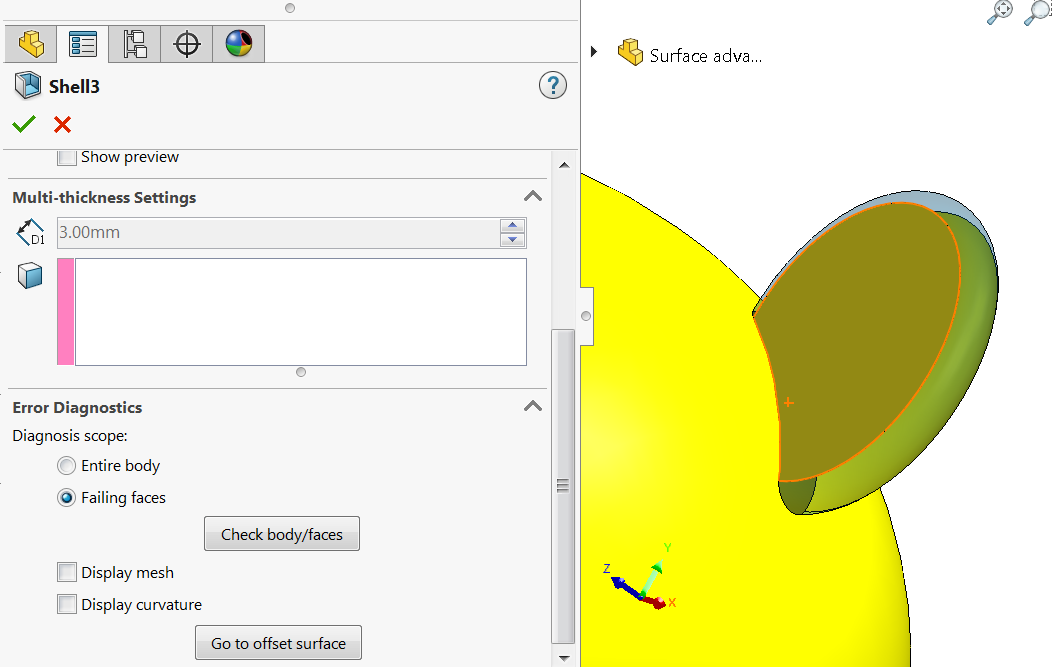The width and height of the screenshot is (1059, 667).
Task: Open the DisplayManager color sphere tab
Action: 238,44
